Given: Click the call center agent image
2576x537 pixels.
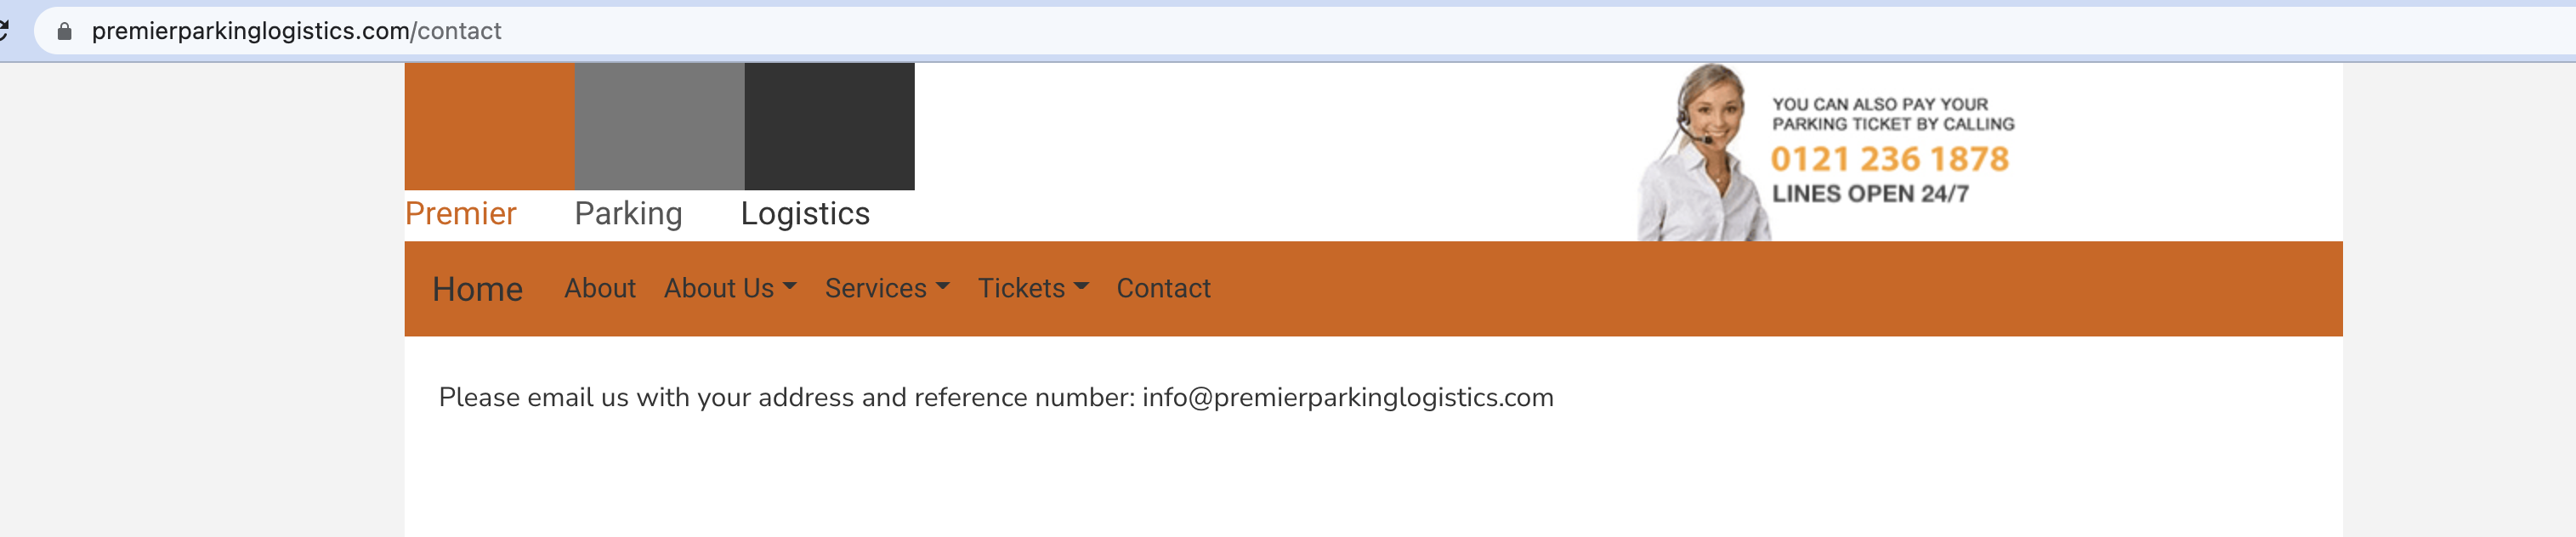Looking at the screenshot, I should 1702,153.
